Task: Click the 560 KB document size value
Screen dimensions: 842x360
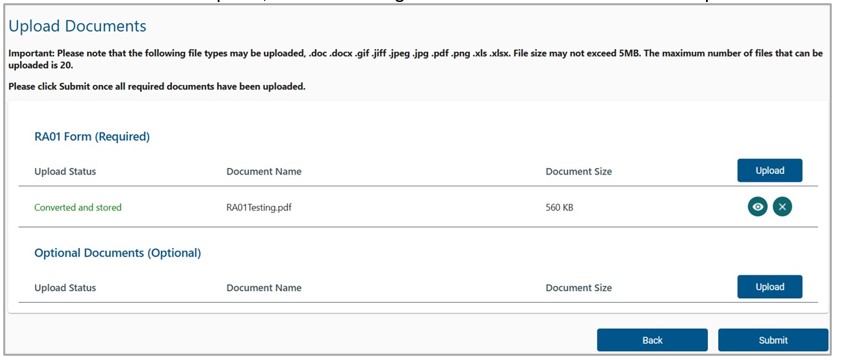Action: pyautogui.click(x=560, y=207)
